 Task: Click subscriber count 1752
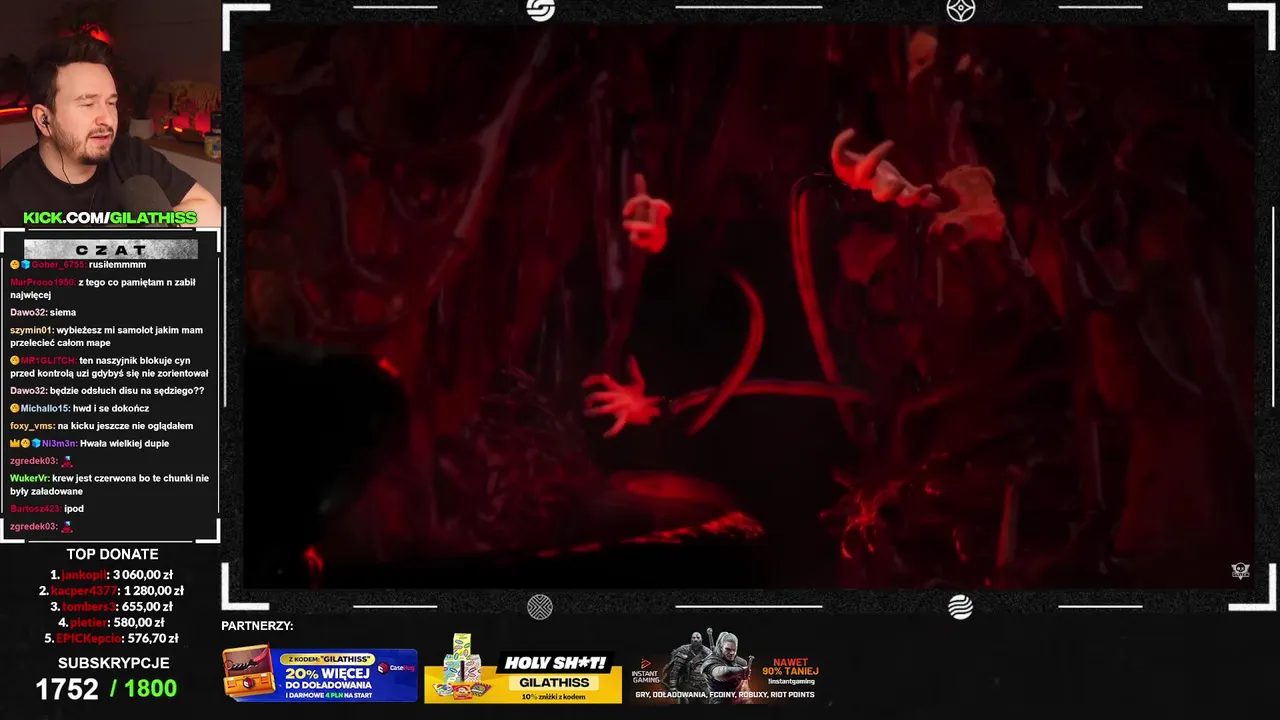click(x=67, y=689)
